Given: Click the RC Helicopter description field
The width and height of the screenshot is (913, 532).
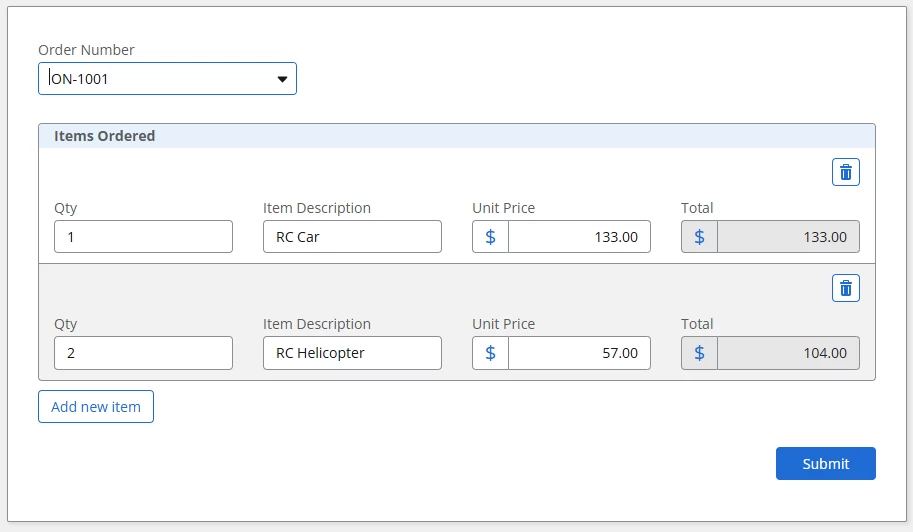Looking at the screenshot, I should (352, 353).
